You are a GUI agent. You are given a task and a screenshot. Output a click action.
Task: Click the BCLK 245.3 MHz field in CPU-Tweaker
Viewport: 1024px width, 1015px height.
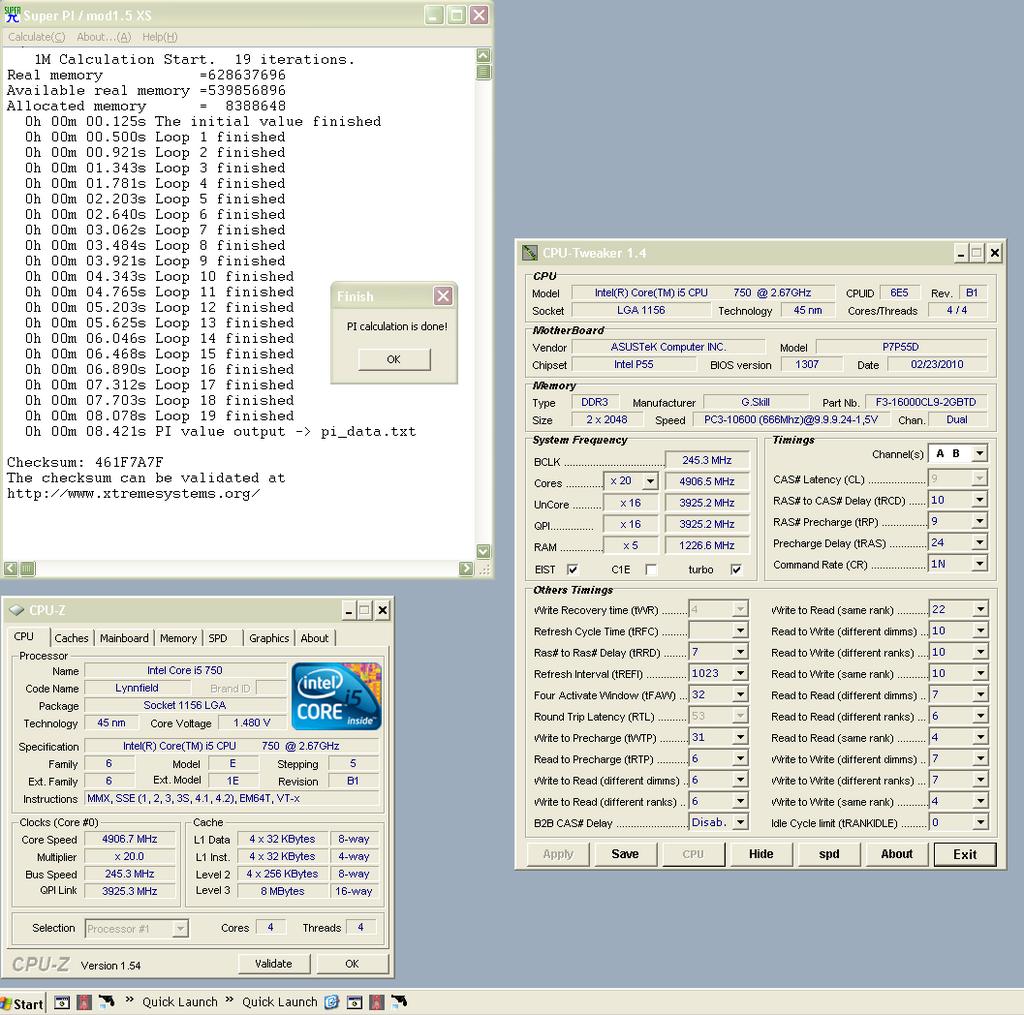pos(707,460)
